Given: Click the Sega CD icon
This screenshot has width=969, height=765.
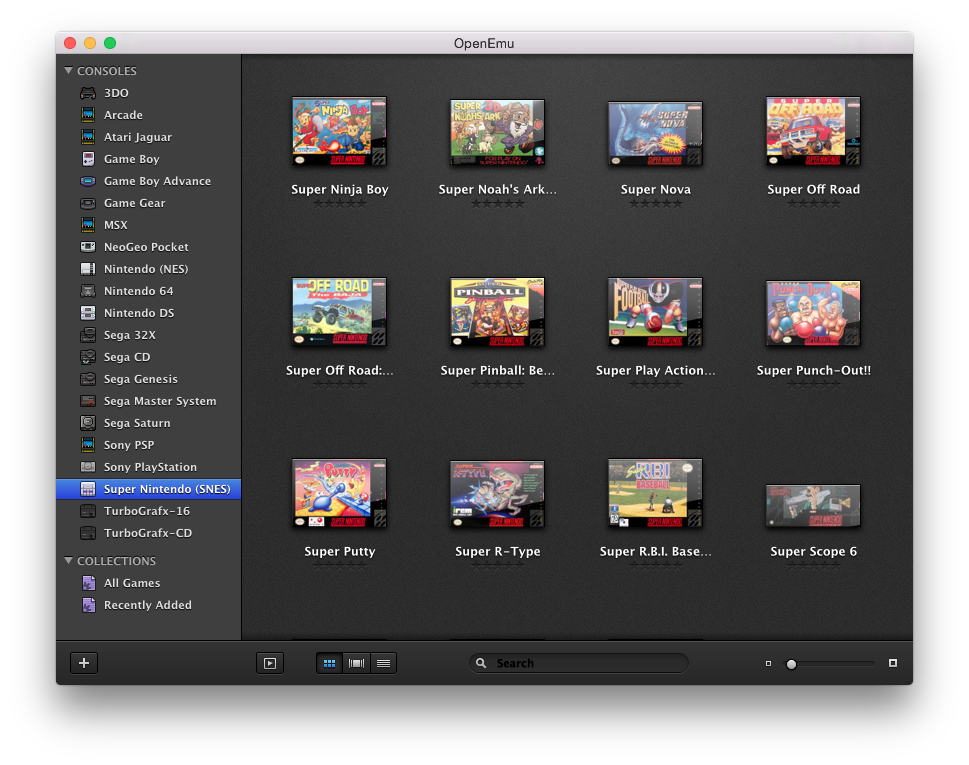Looking at the screenshot, I should click(x=88, y=357).
